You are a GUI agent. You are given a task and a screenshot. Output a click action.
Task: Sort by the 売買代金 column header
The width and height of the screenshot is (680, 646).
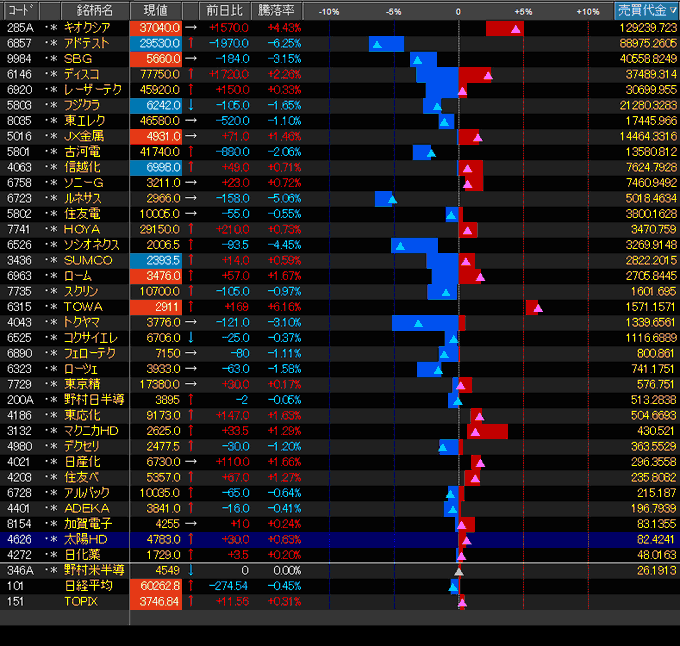pos(647,10)
